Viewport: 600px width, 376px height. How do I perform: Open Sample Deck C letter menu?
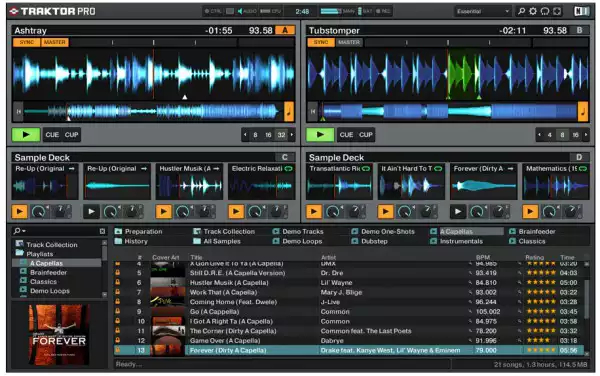coord(285,157)
